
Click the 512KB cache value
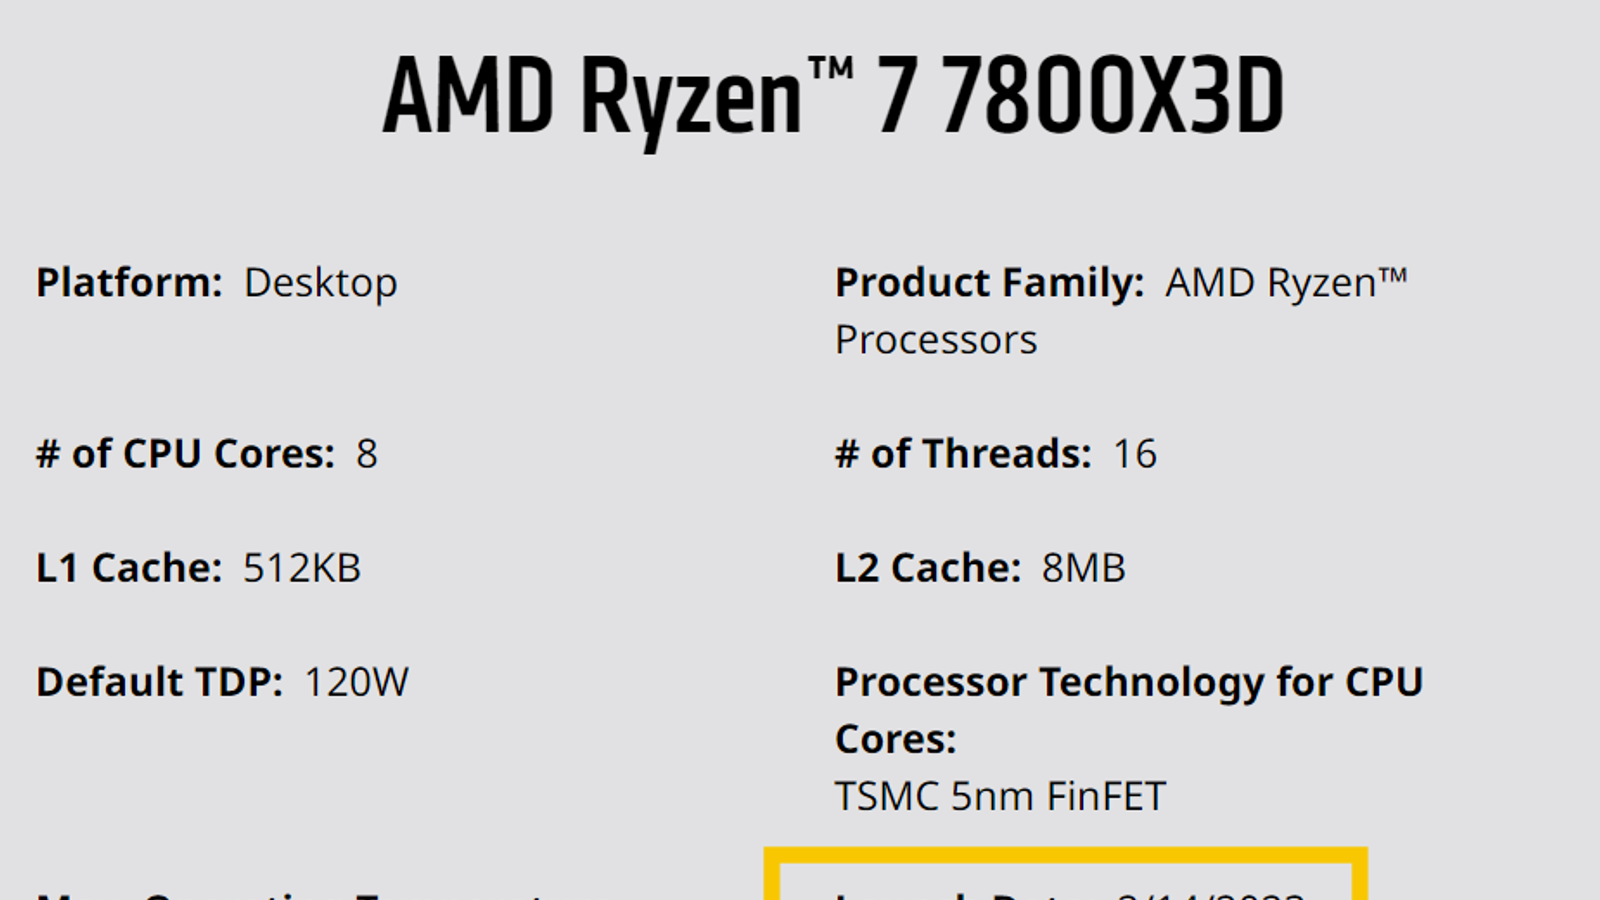click(x=302, y=568)
